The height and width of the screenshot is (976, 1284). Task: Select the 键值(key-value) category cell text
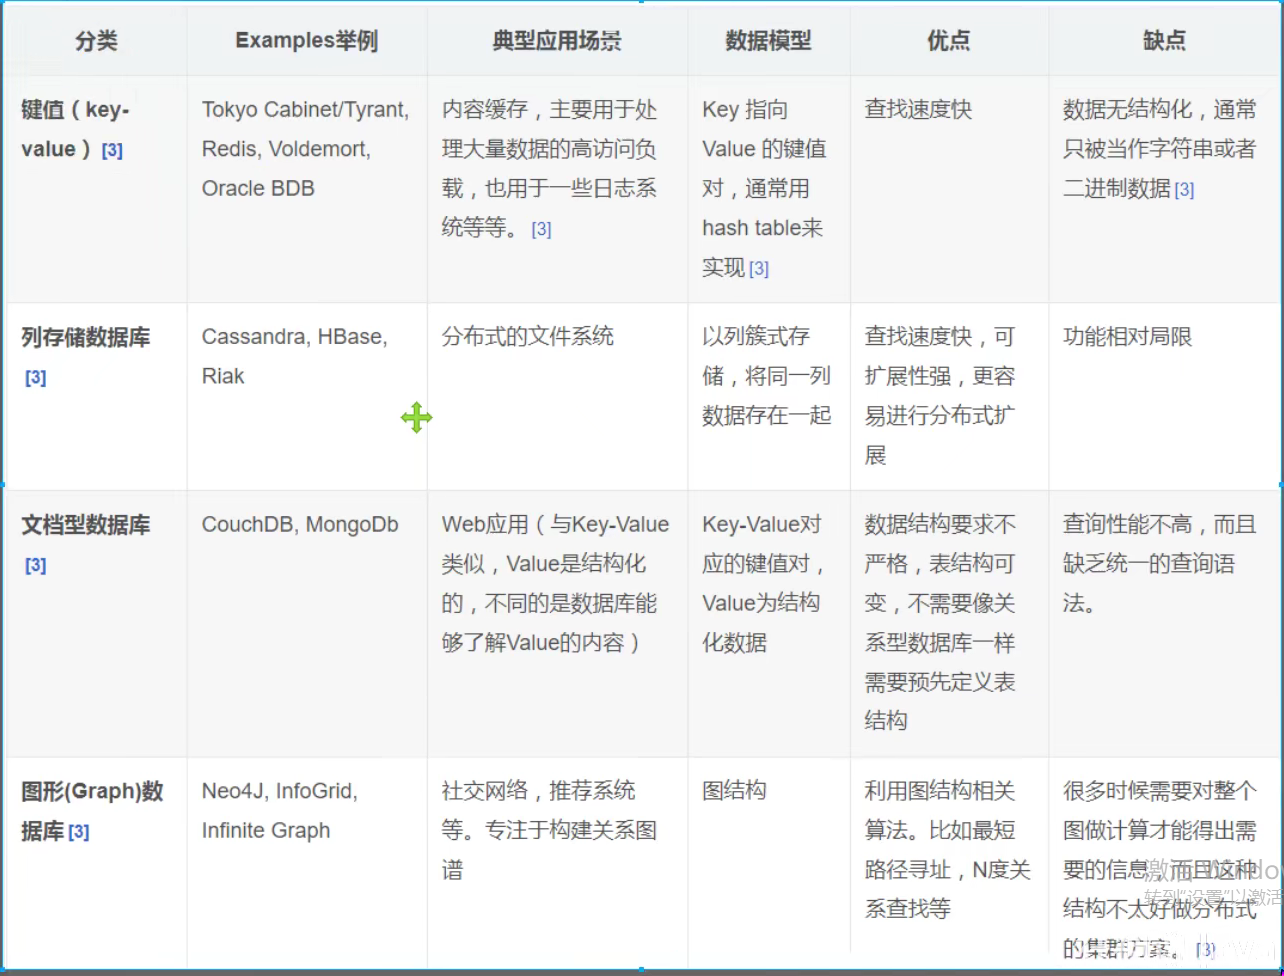[76, 130]
